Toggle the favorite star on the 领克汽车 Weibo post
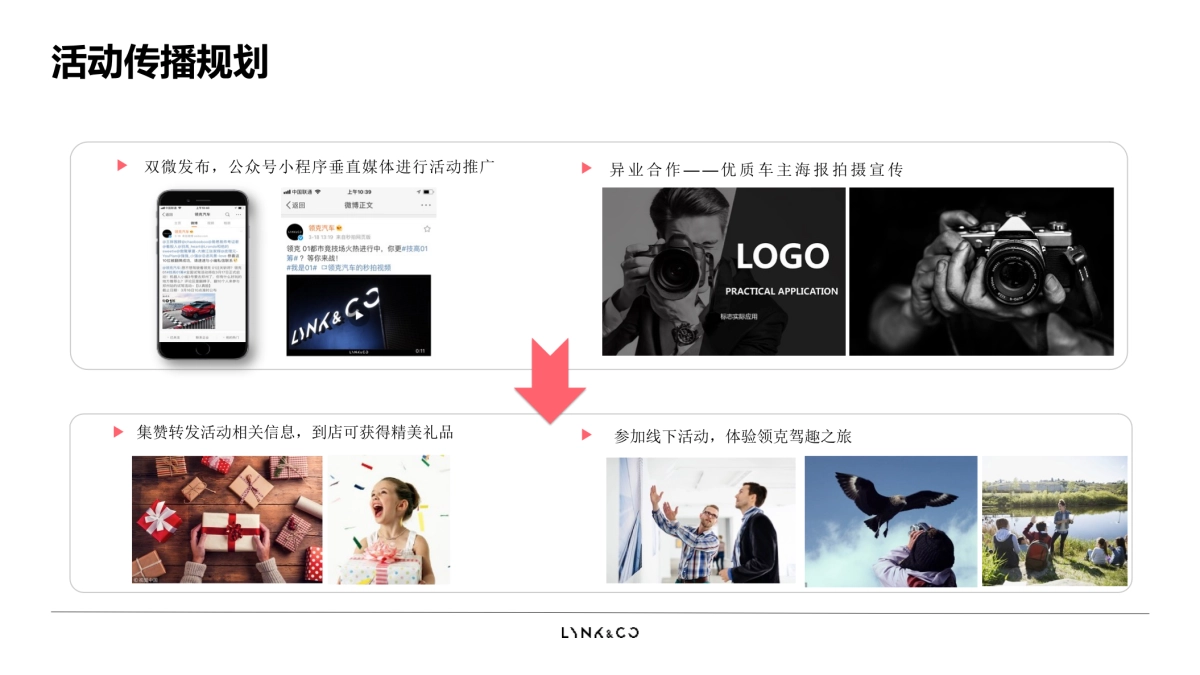1200x675 pixels. [427, 228]
